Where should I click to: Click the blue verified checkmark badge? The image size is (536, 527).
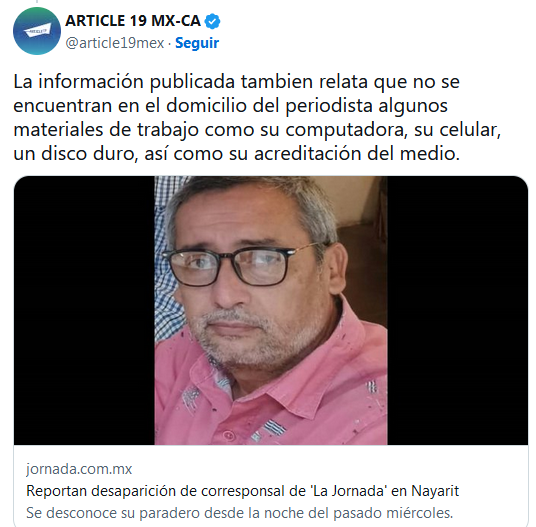click(x=212, y=22)
